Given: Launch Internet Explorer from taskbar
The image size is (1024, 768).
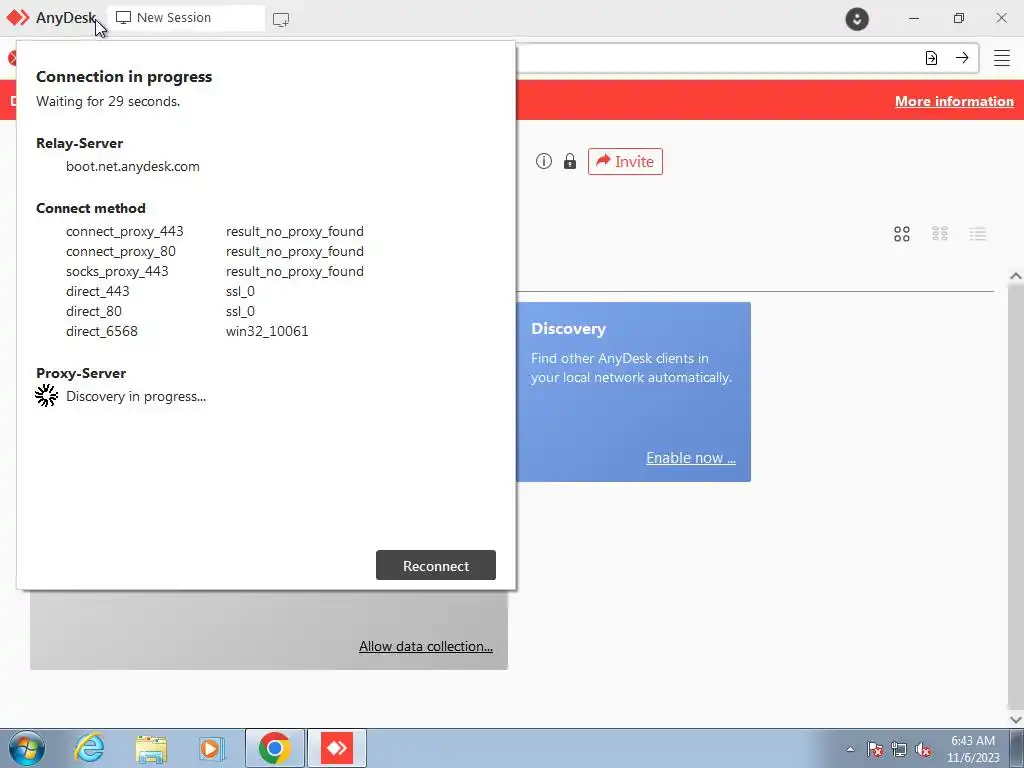Looking at the screenshot, I should coord(89,748).
